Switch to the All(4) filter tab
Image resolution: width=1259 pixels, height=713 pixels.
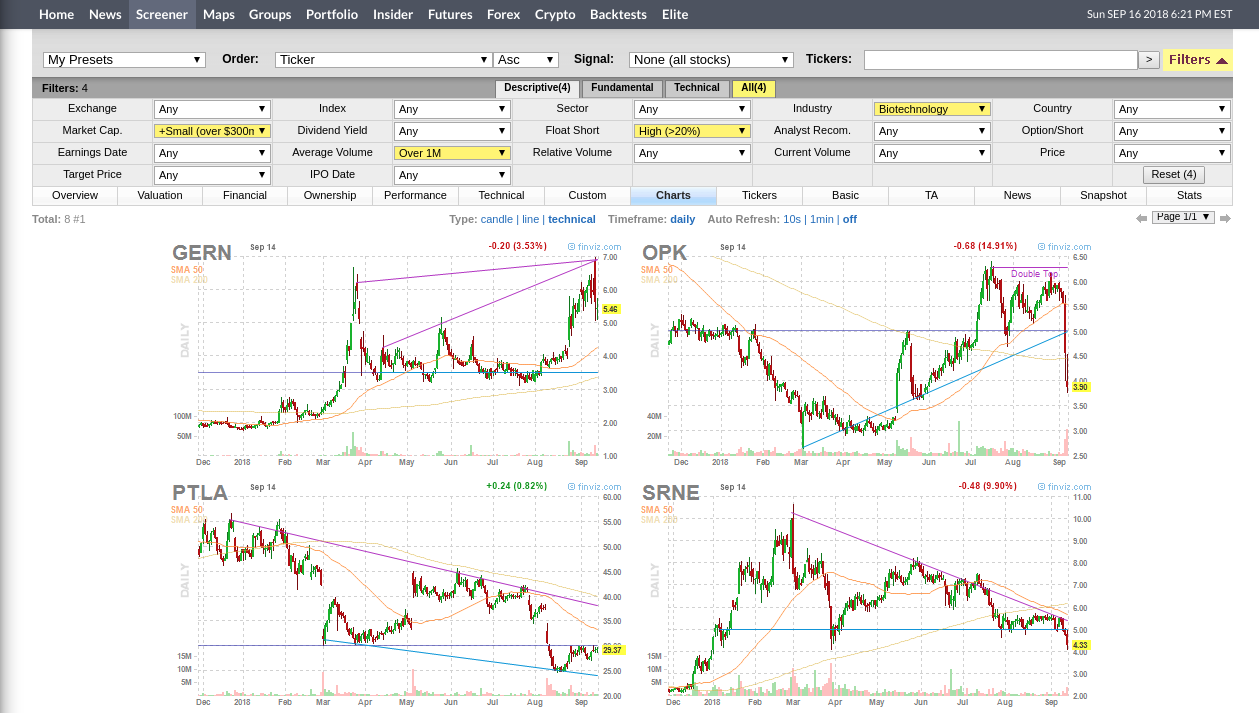coord(753,88)
